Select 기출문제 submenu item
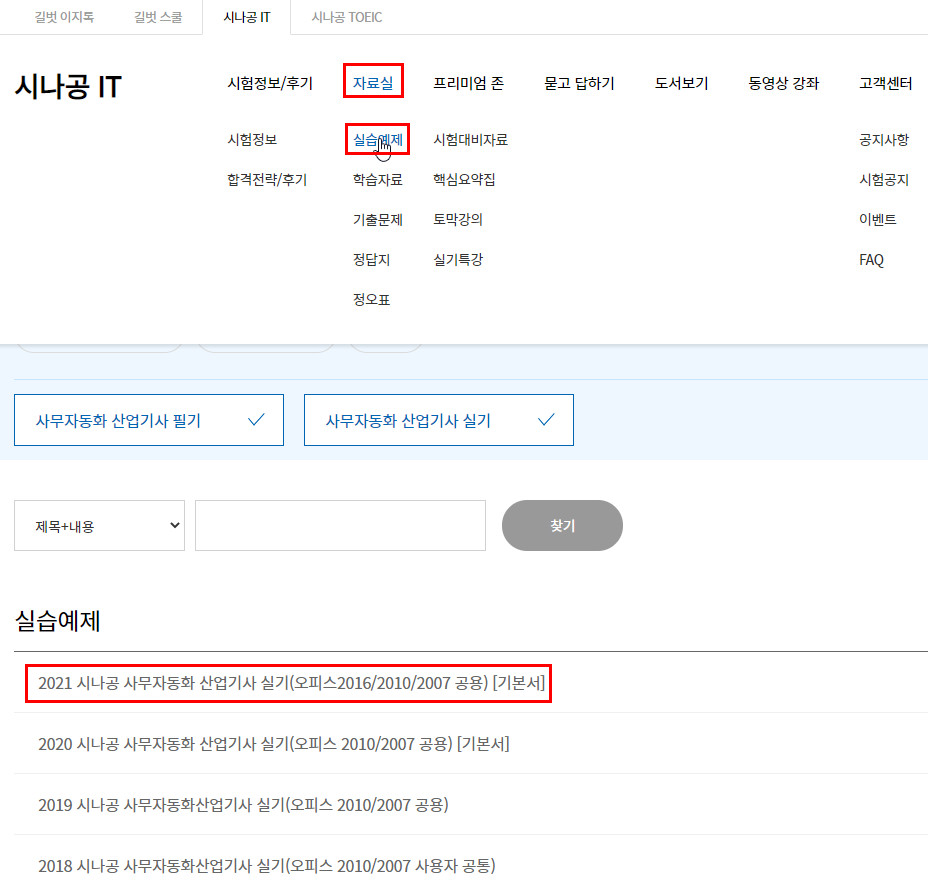928x890 pixels. [378, 220]
